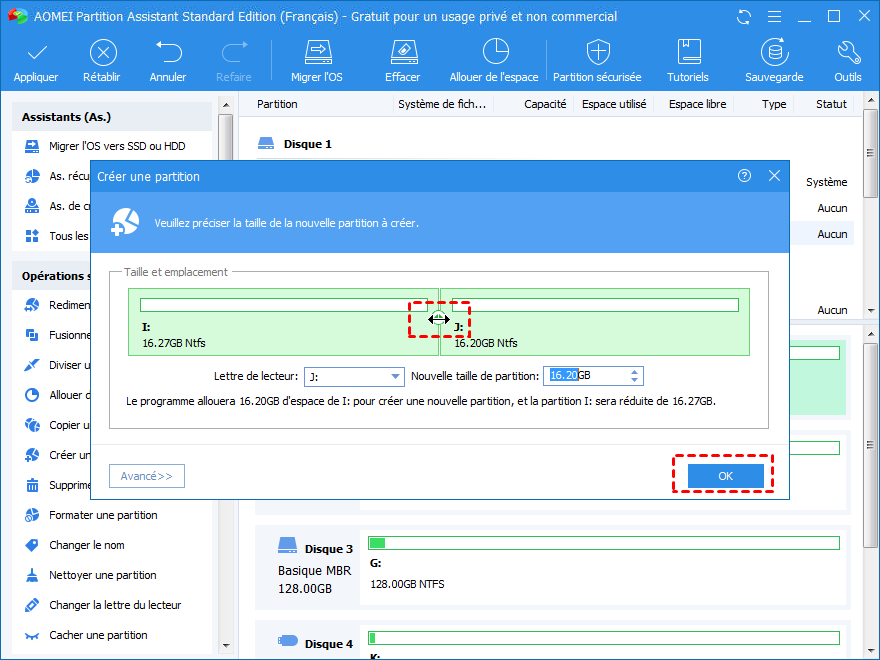Increase partition size with up arrow
The image size is (880, 660).
click(x=634, y=372)
